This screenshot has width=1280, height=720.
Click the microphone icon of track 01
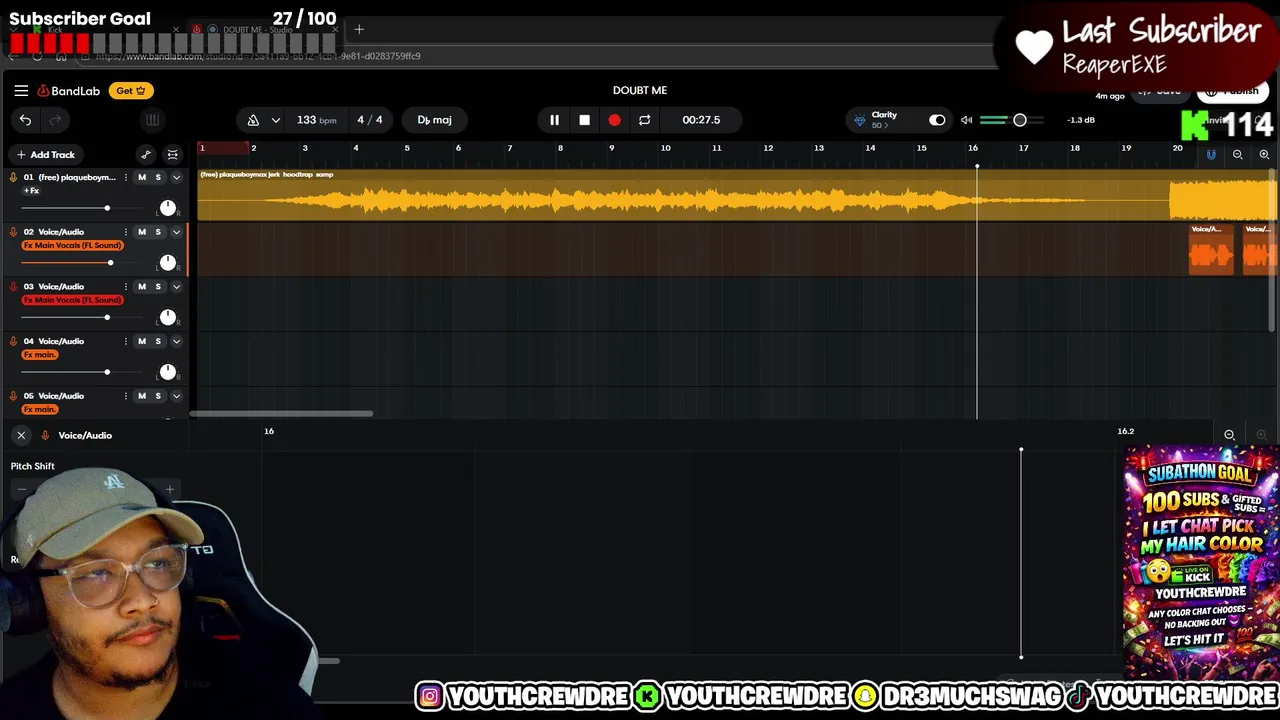(x=13, y=177)
